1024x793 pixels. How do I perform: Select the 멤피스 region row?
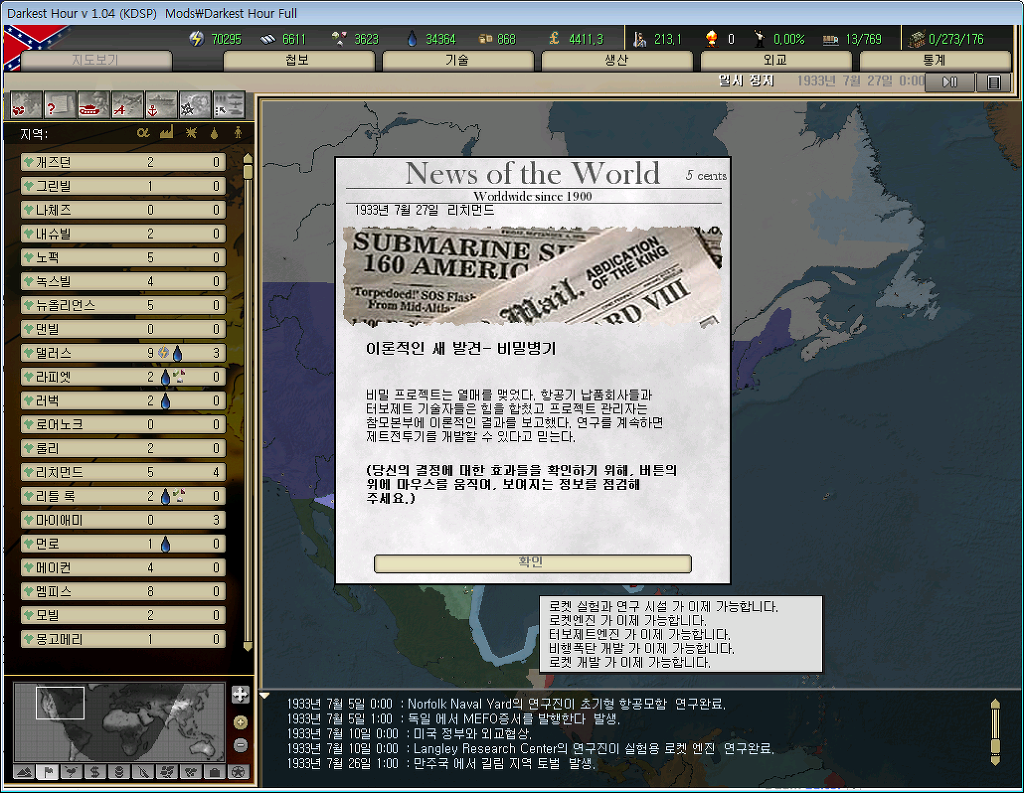point(123,591)
